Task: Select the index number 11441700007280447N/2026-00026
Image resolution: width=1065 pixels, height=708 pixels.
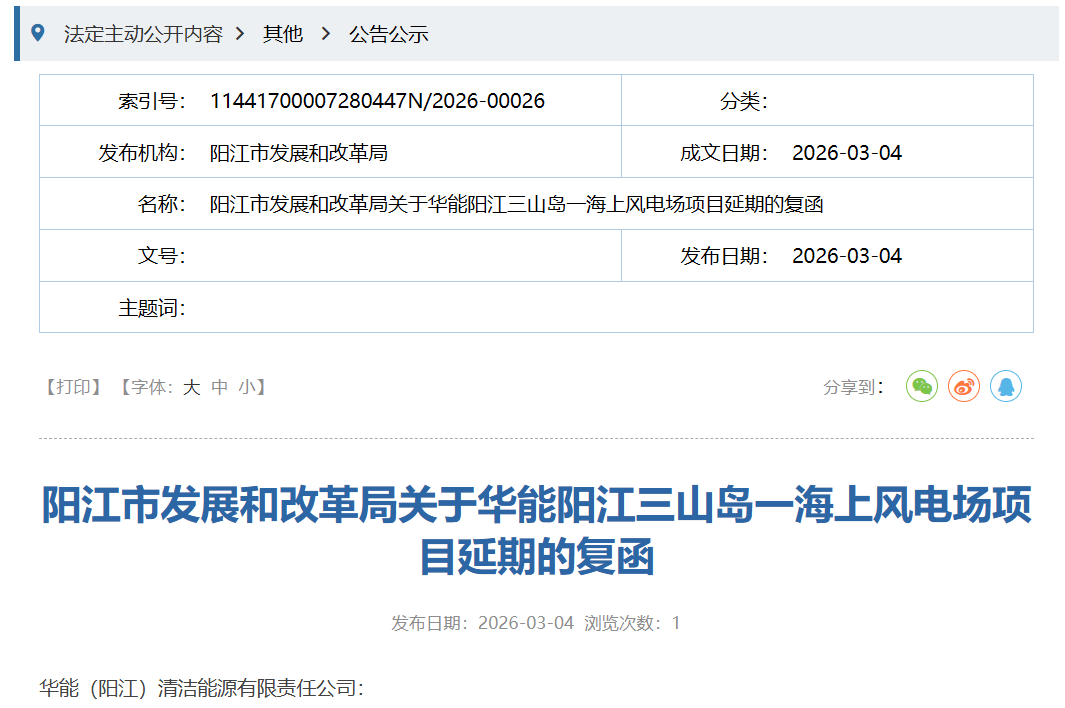Action: 377,101
